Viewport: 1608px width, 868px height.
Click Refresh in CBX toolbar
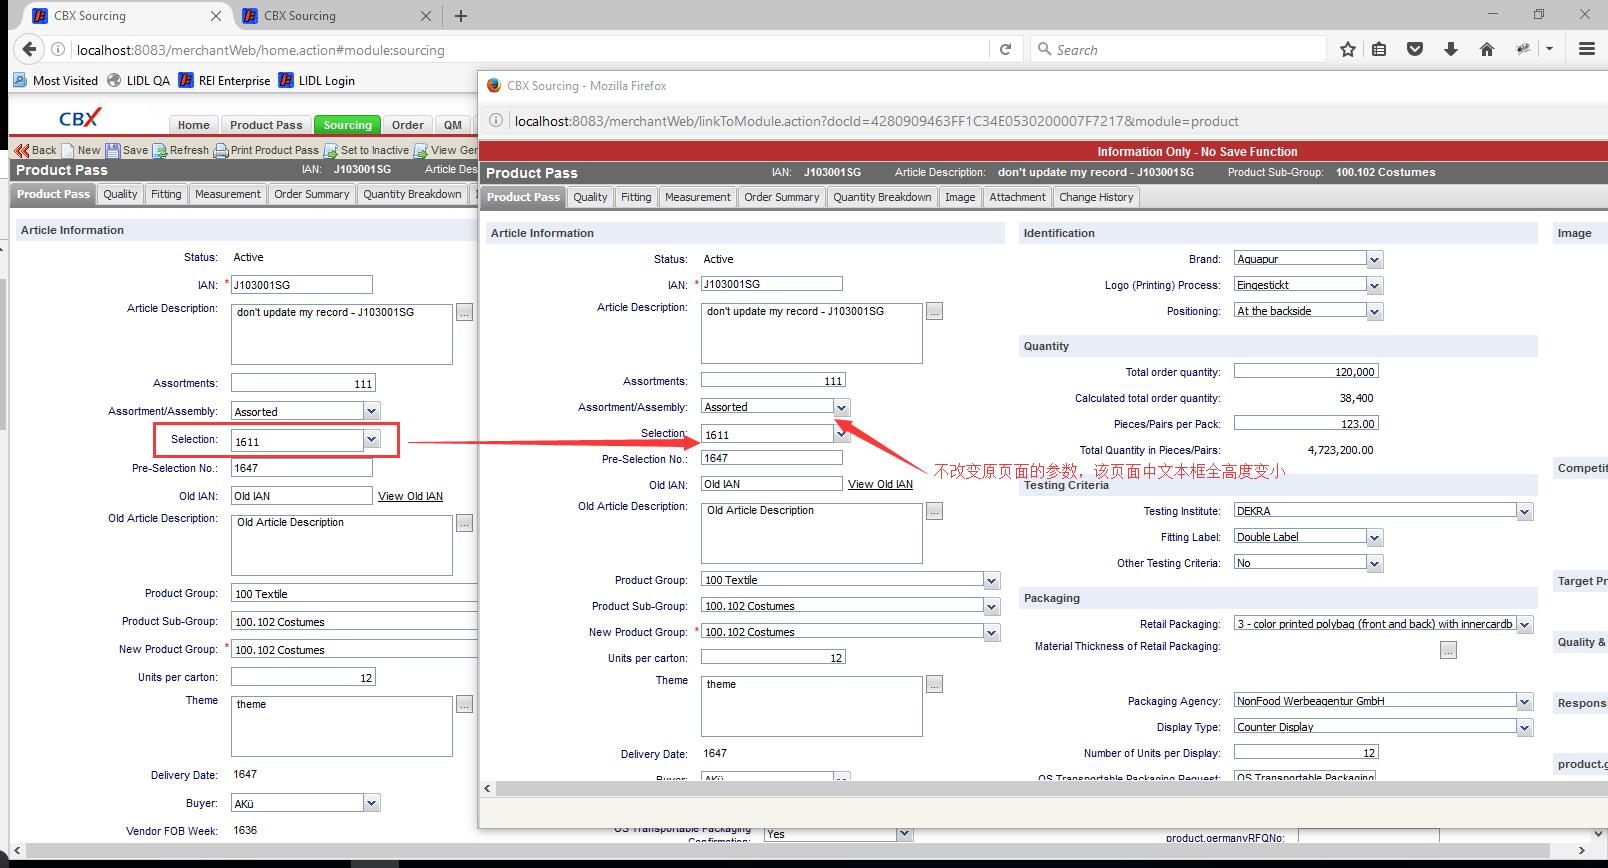tap(181, 150)
